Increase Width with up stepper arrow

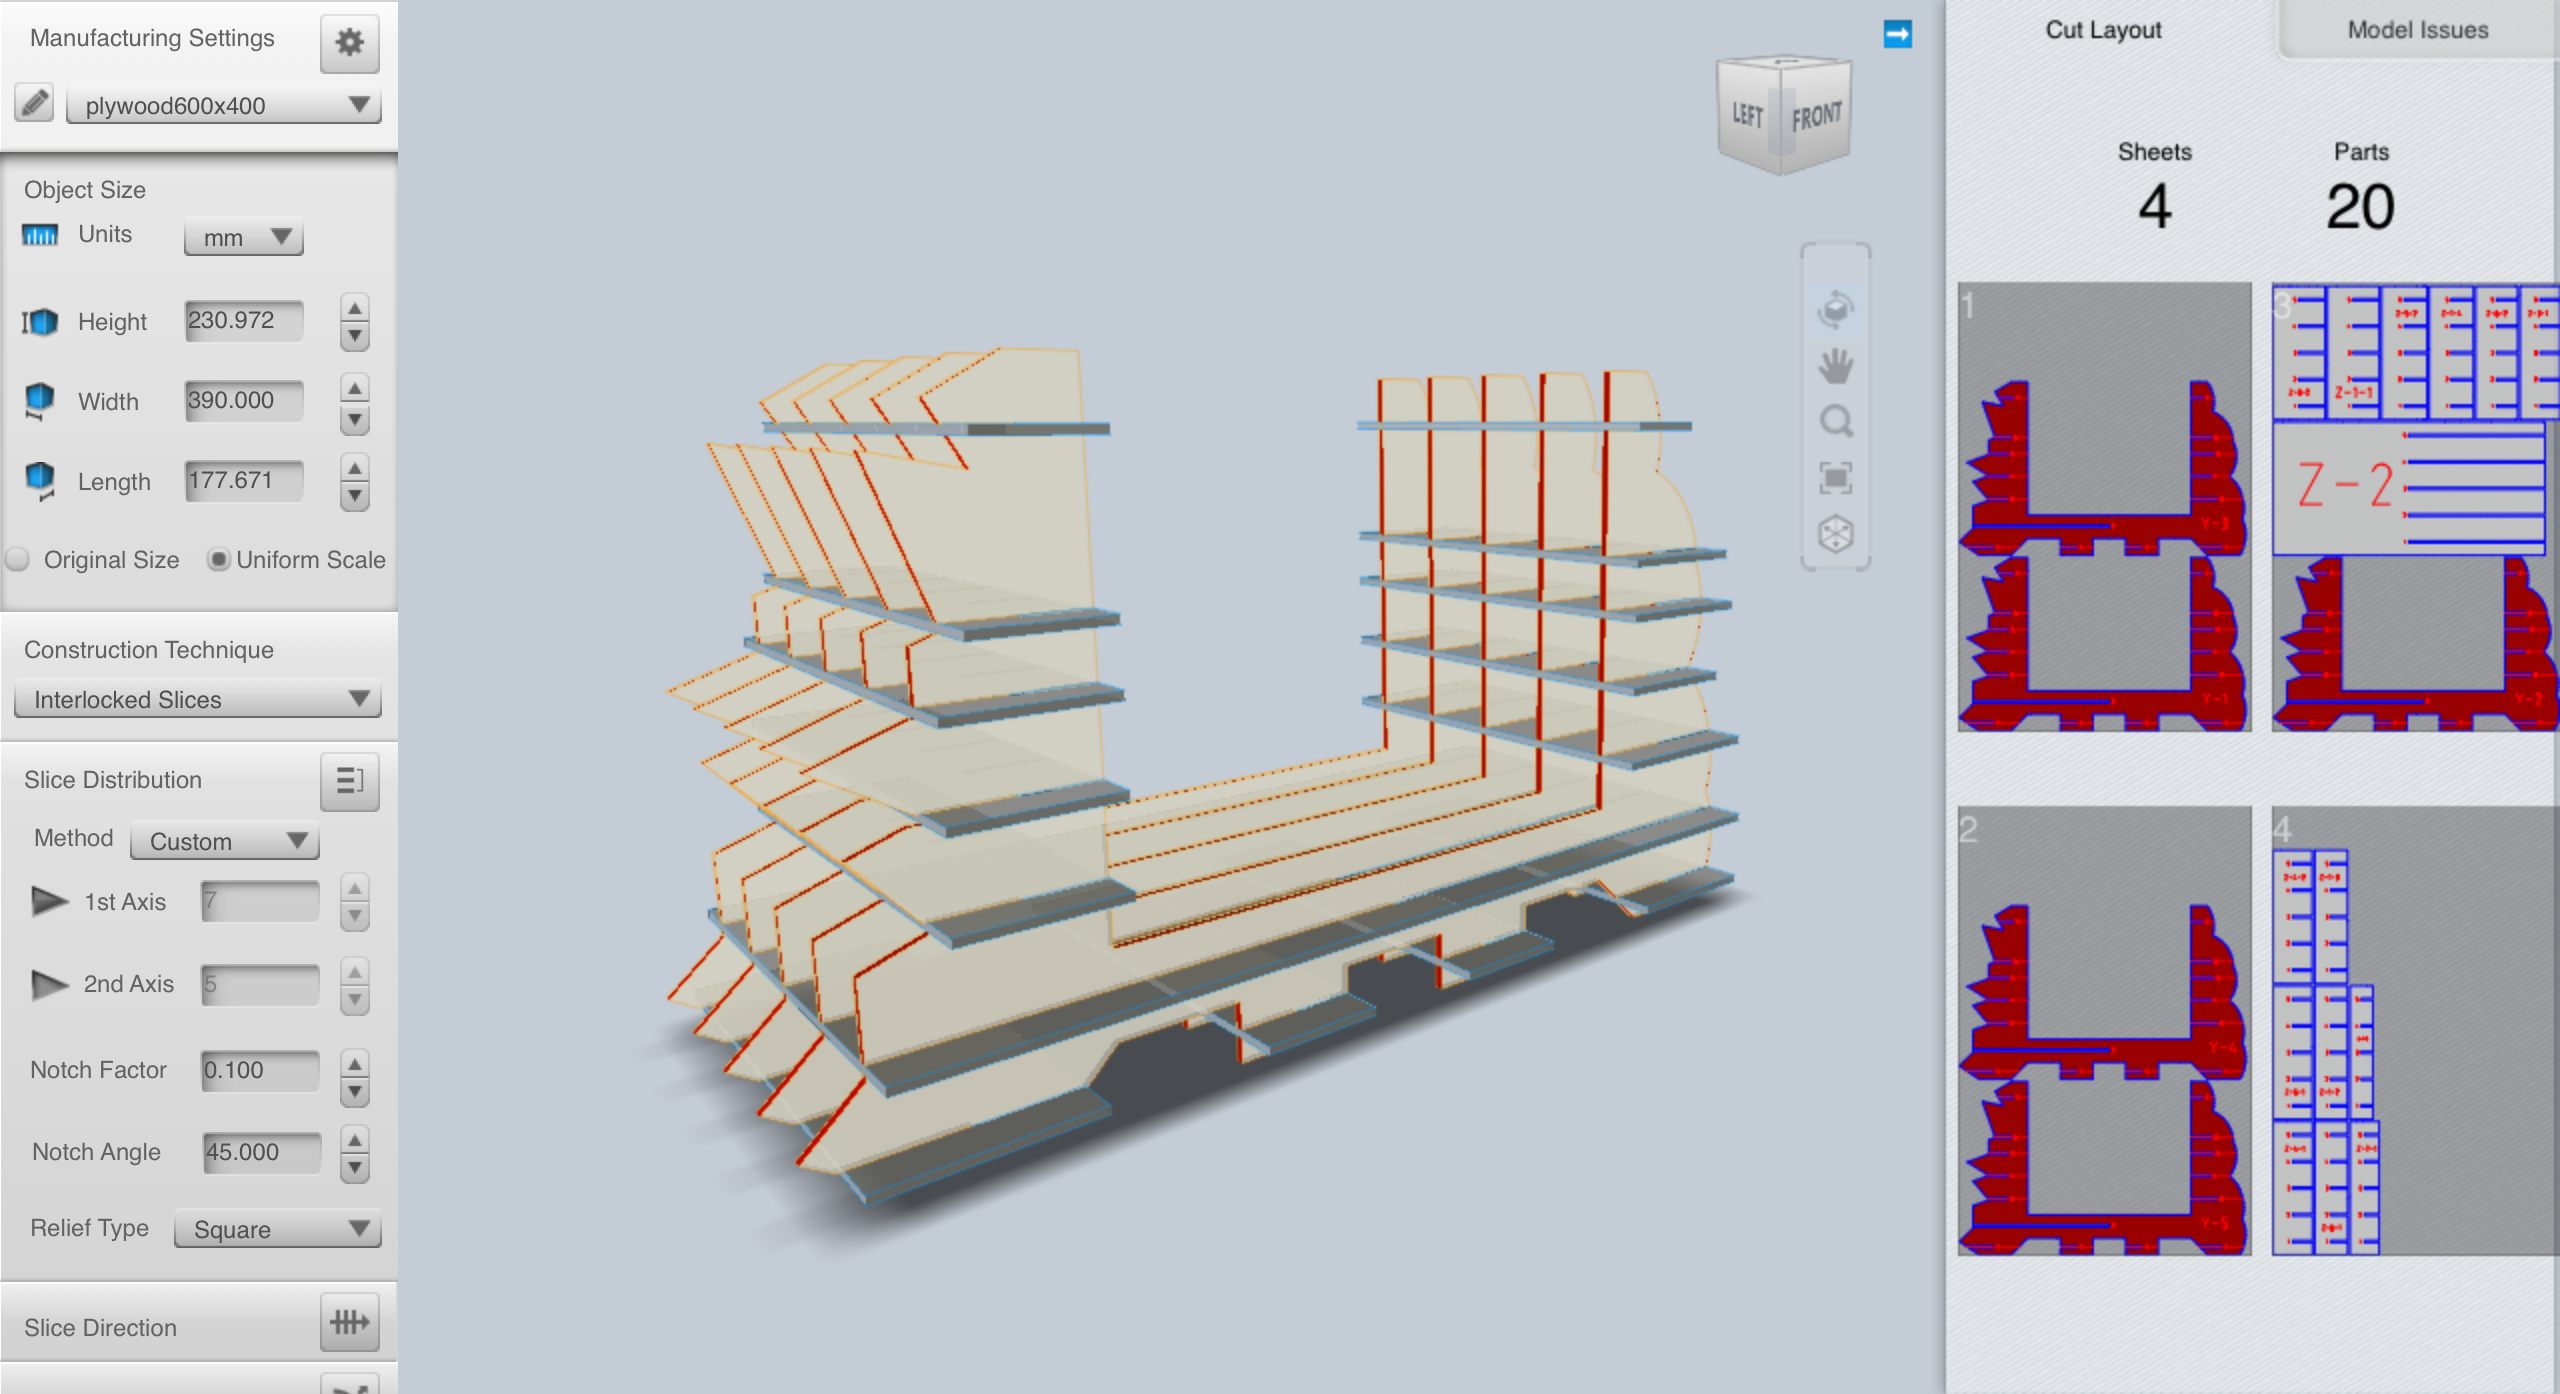coord(355,387)
